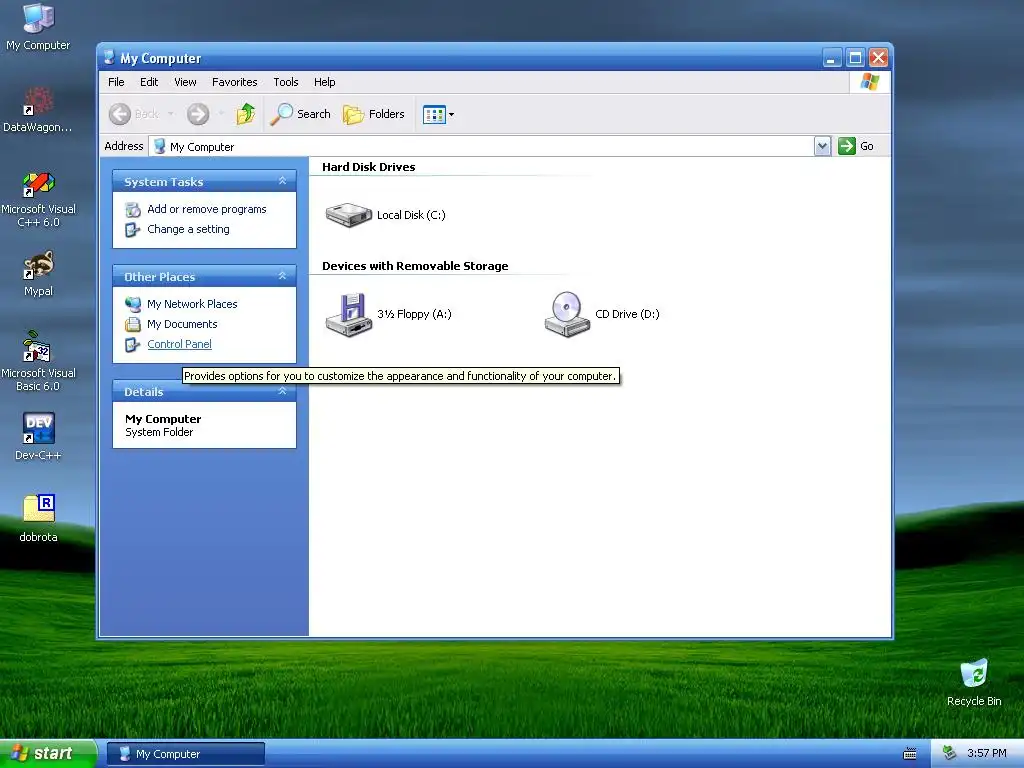
Task: Click the Control Panel icon in sidebar
Action: (x=133, y=344)
